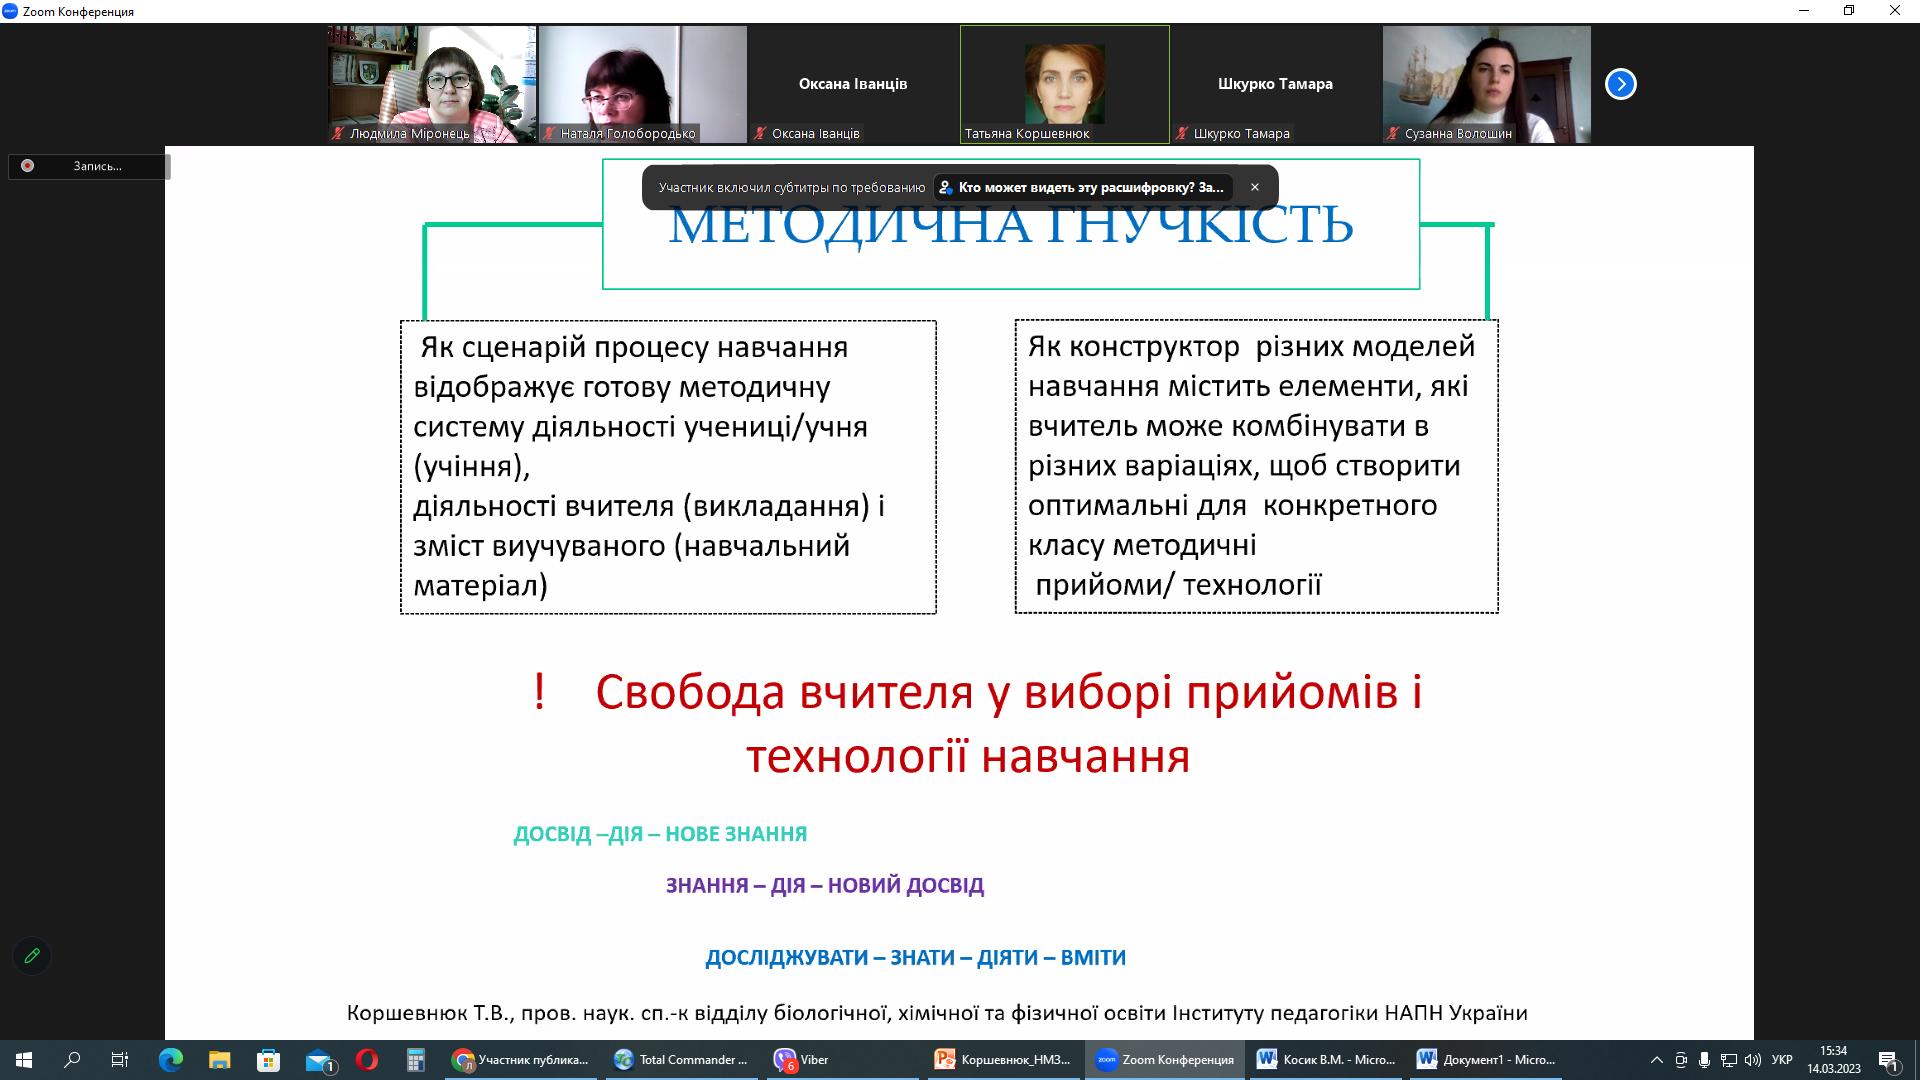Open Opera browser from taskbar
The image size is (1920, 1080).
367,1060
